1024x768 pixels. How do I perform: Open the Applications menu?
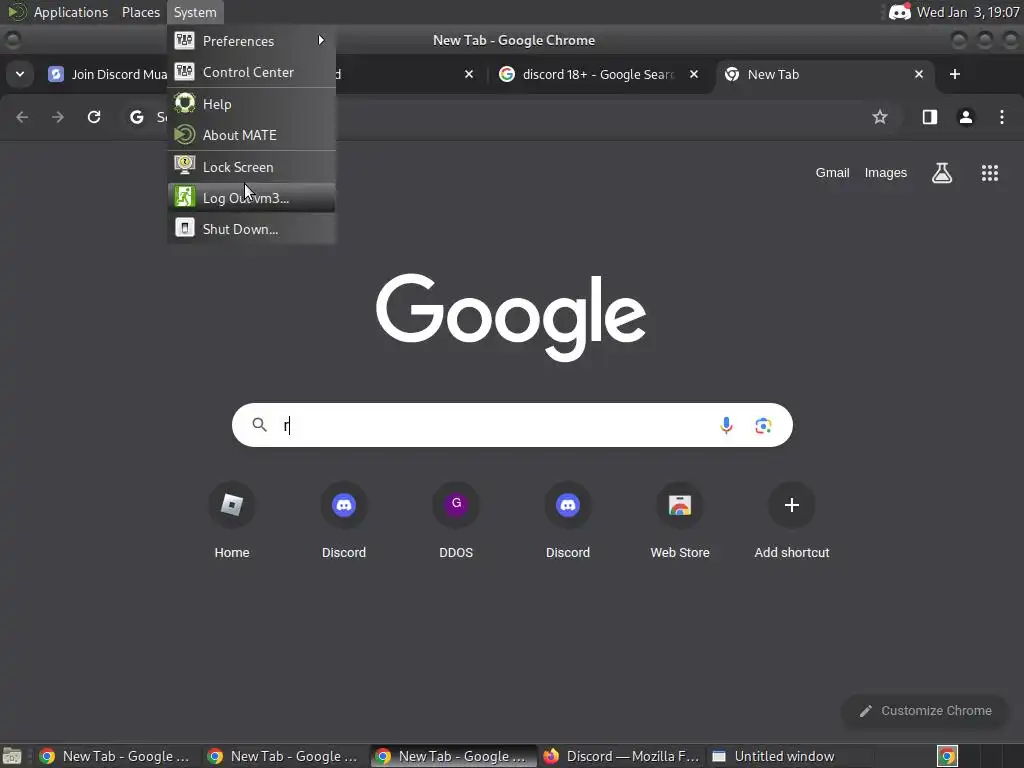tap(71, 12)
